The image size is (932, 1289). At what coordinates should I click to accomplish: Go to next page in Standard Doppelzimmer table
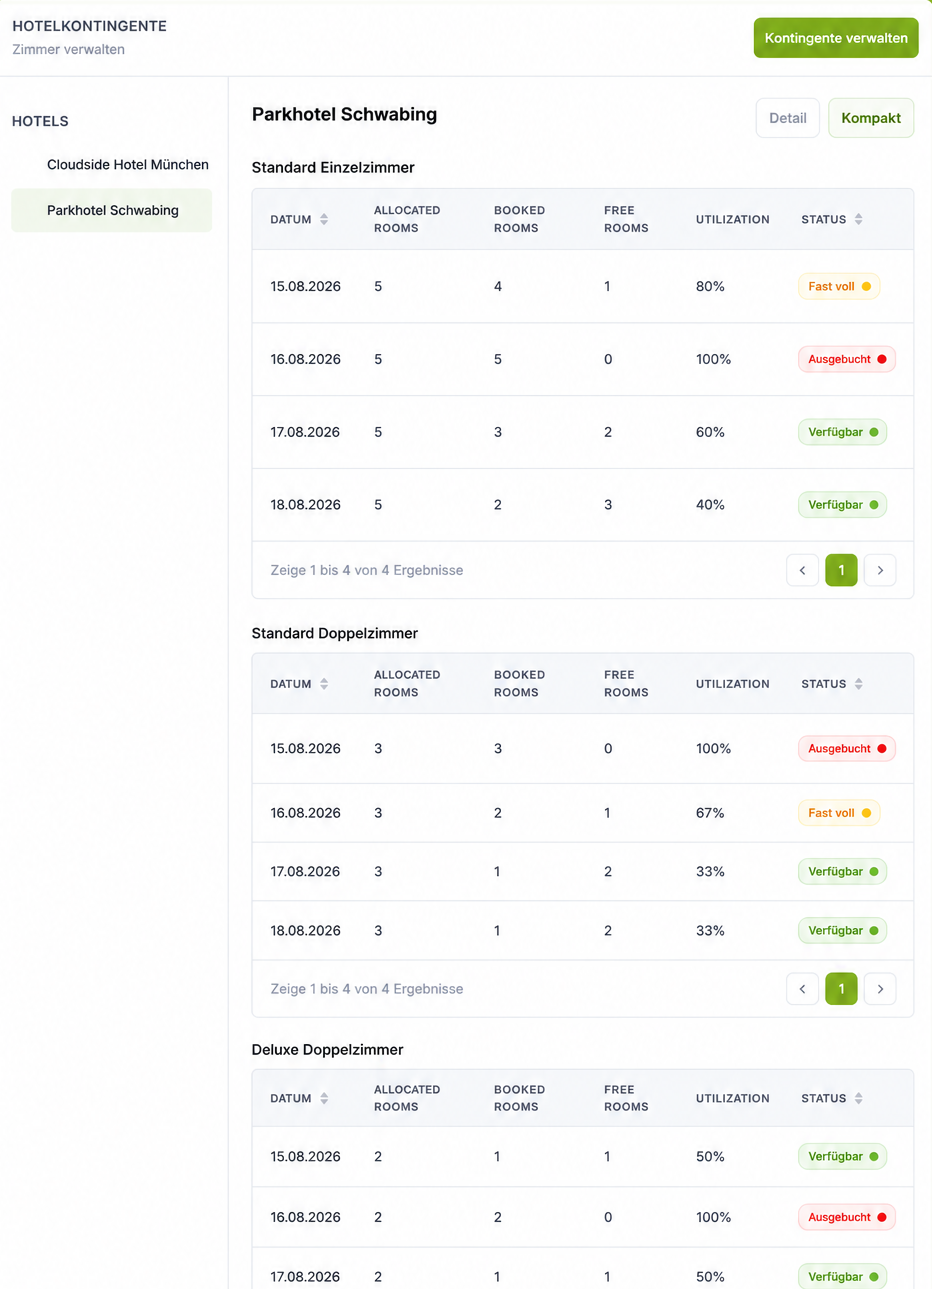pyautogui.click(x=880, y=989)
